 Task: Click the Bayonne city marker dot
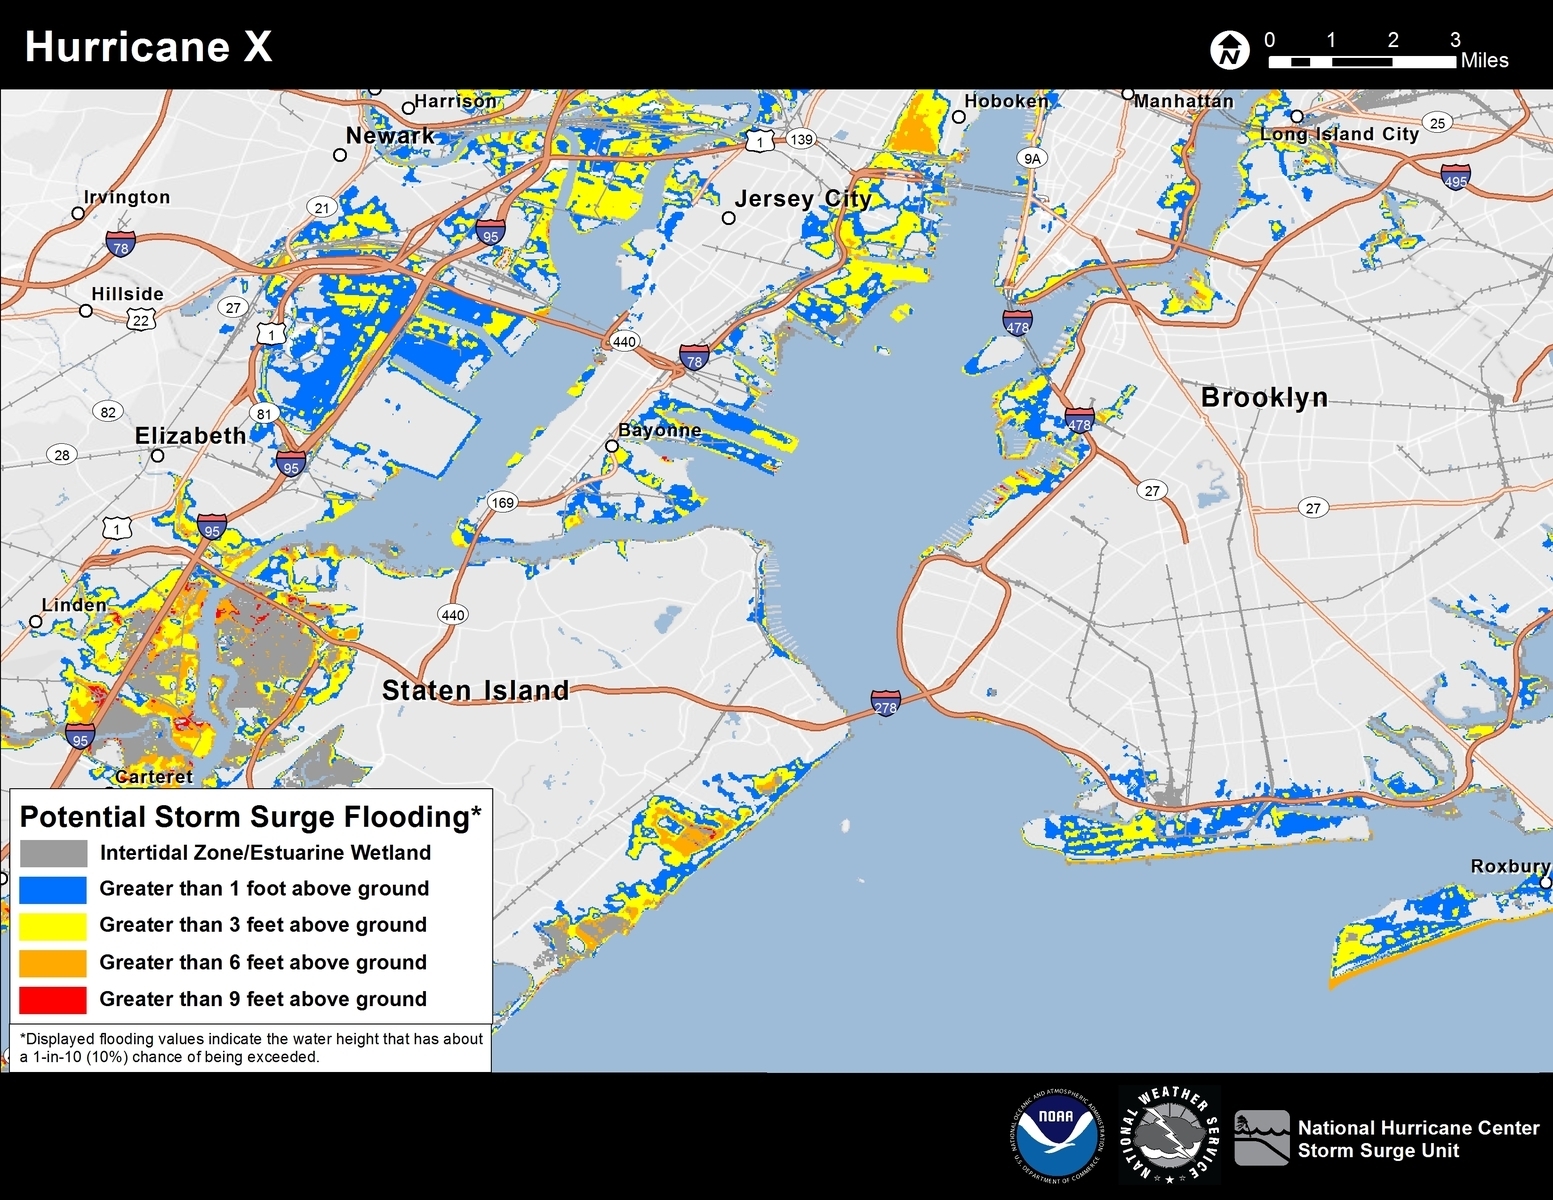612,446
